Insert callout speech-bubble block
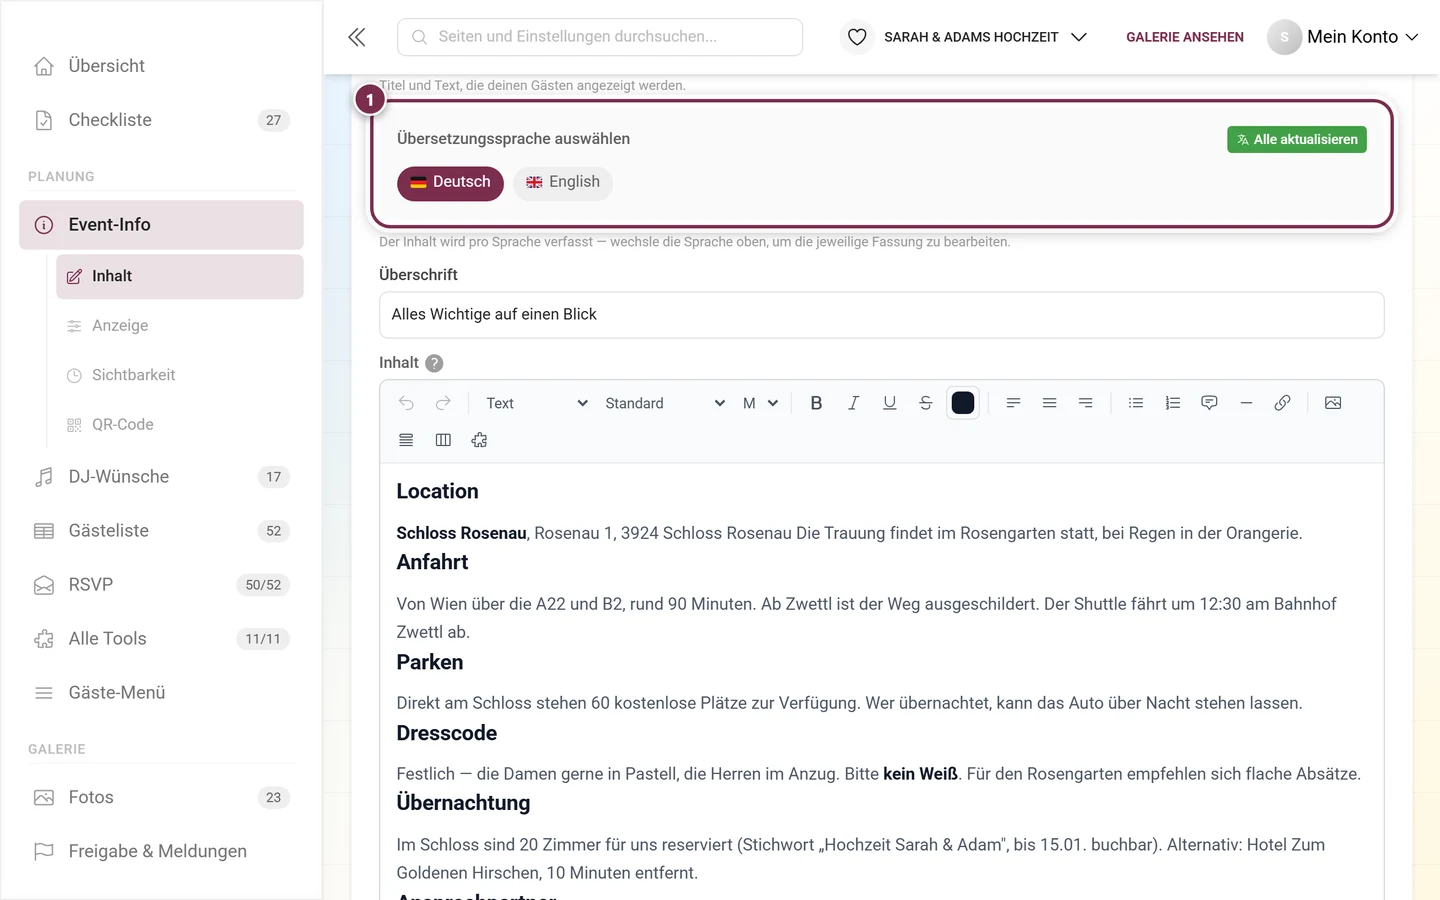This screenshot has height=900, width=1440. click(1209, 403)
